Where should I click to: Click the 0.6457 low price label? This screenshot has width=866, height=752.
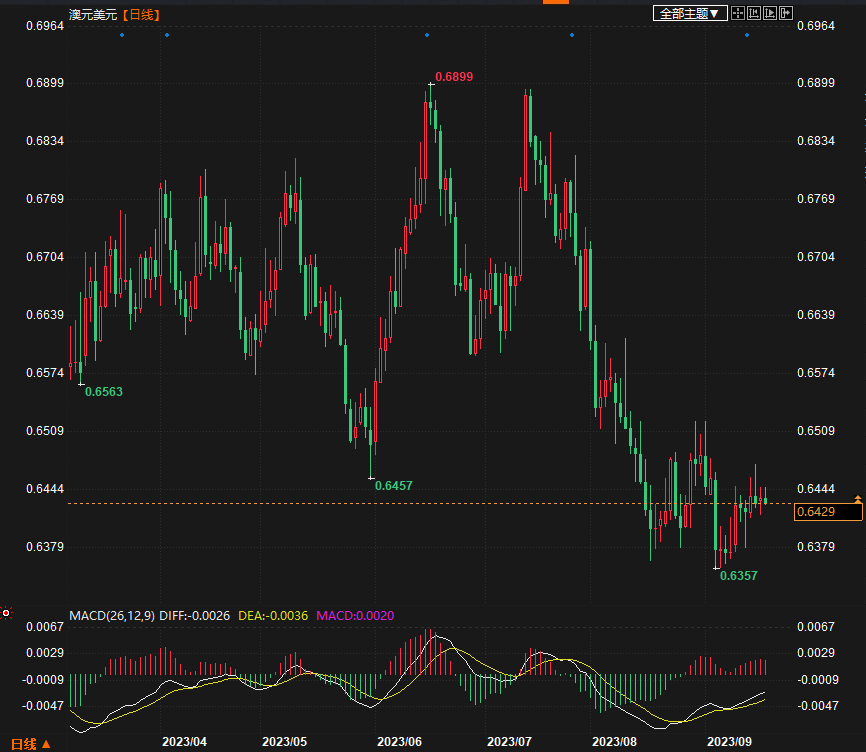pos(393,485)
